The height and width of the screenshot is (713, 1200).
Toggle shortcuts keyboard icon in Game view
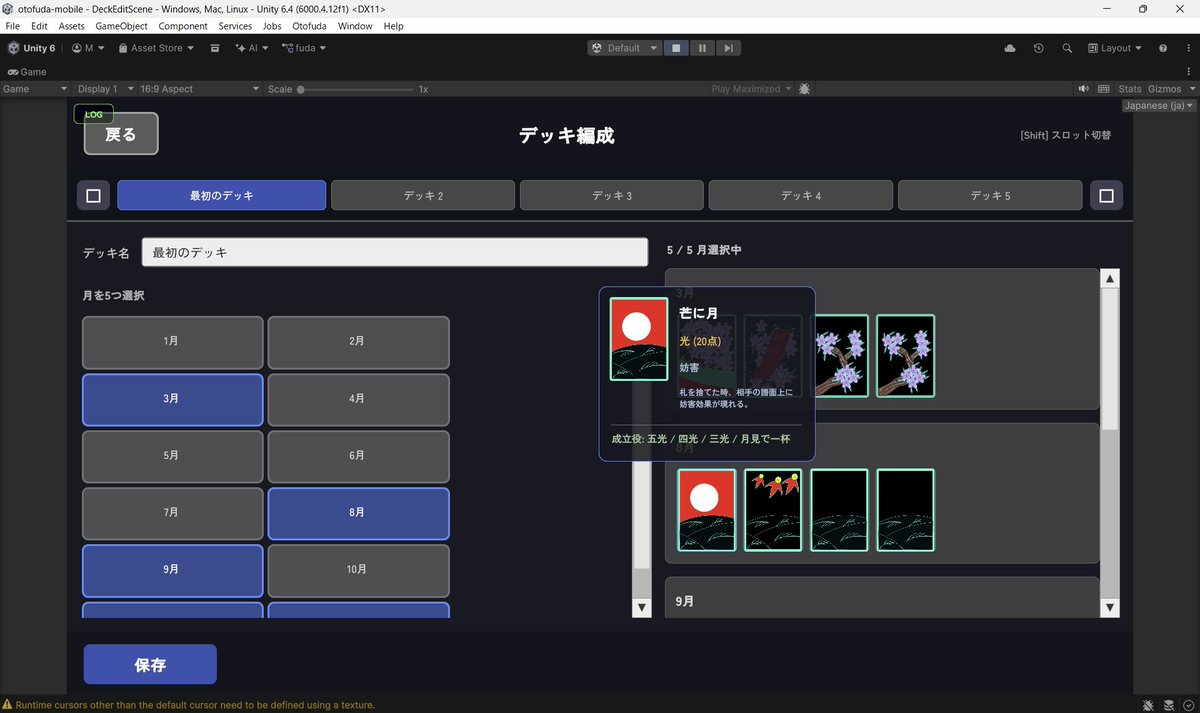coord(1104,89)
